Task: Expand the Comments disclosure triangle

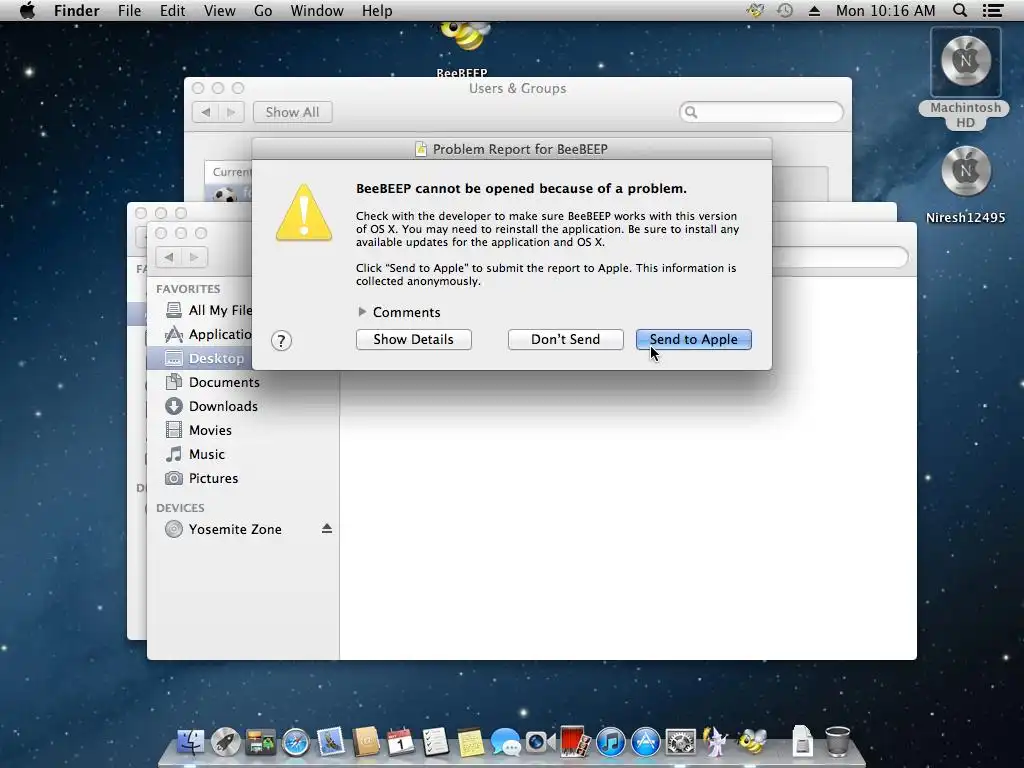Action: (362, 312)
